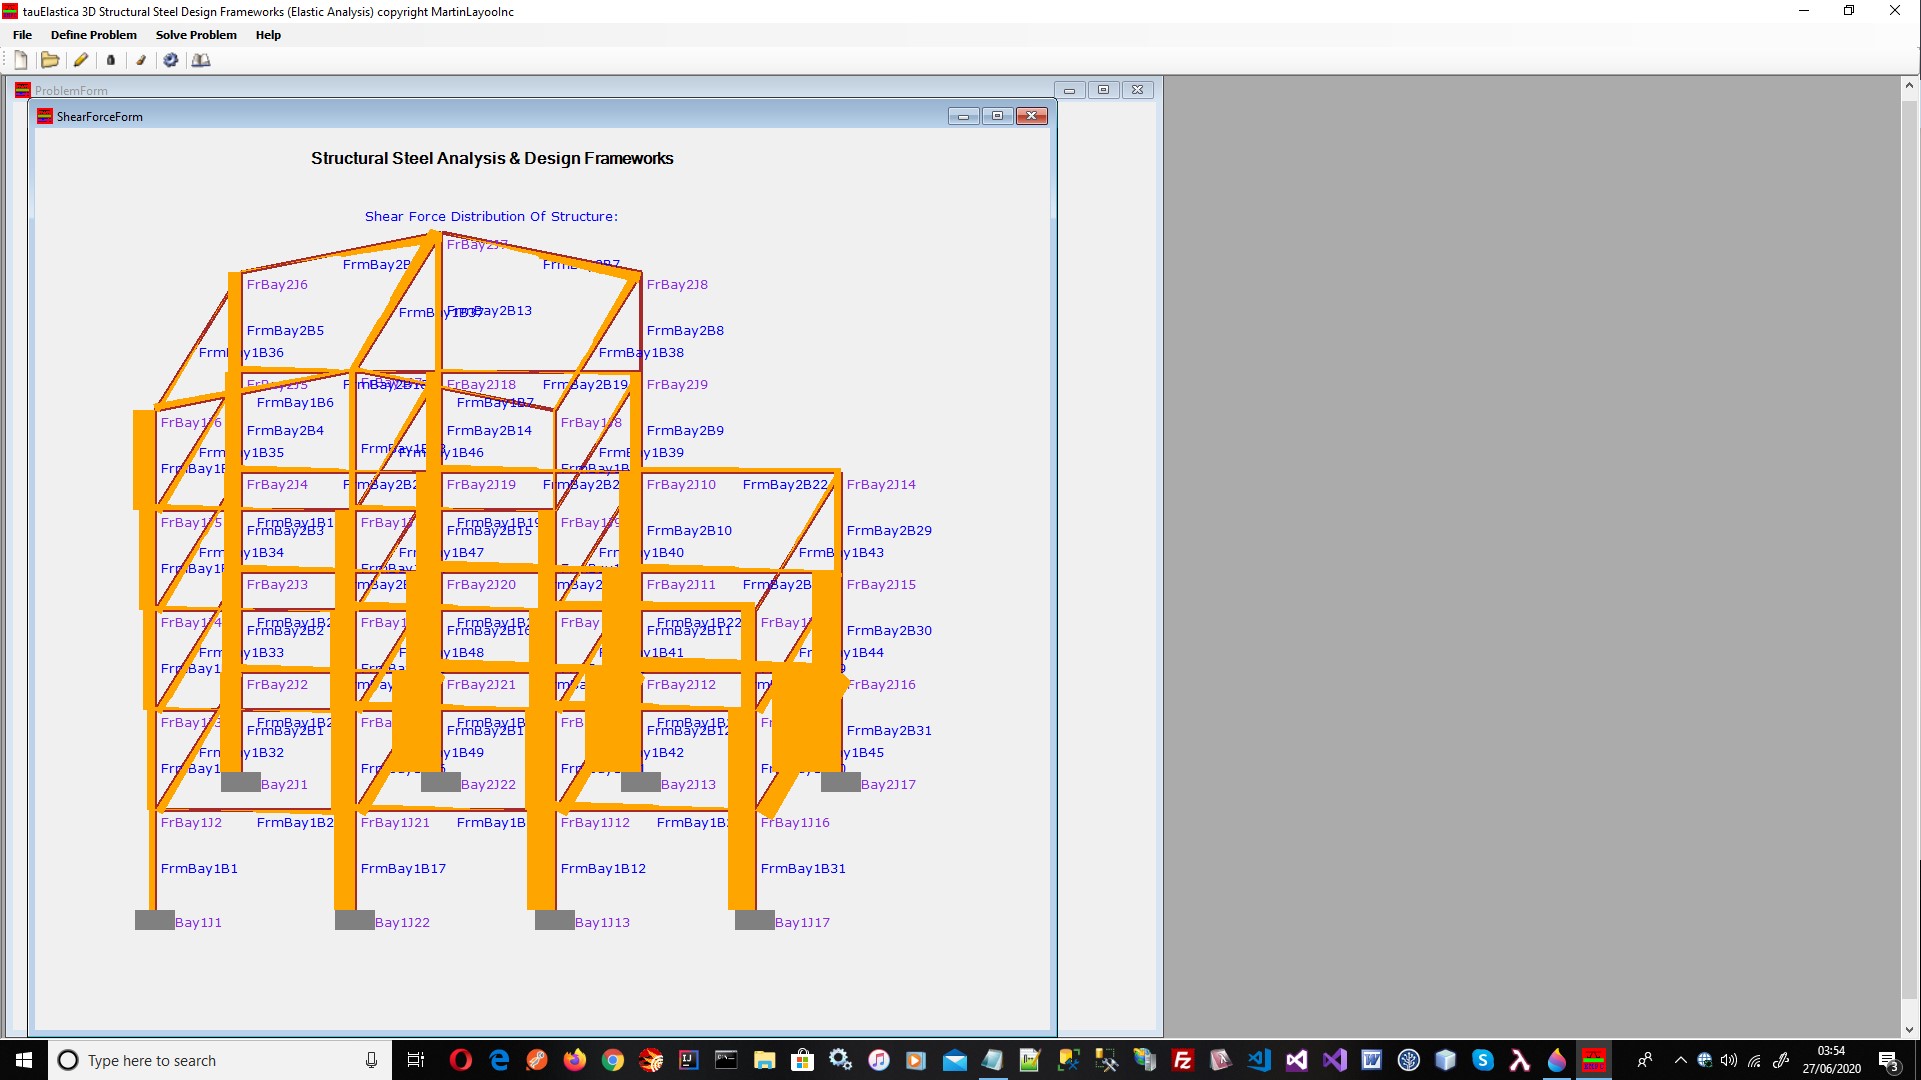The height and width of the screenshot is (1080, 1921).
Task: Open the Command Prompt taskbar icon
Action: pos(727,1060)
